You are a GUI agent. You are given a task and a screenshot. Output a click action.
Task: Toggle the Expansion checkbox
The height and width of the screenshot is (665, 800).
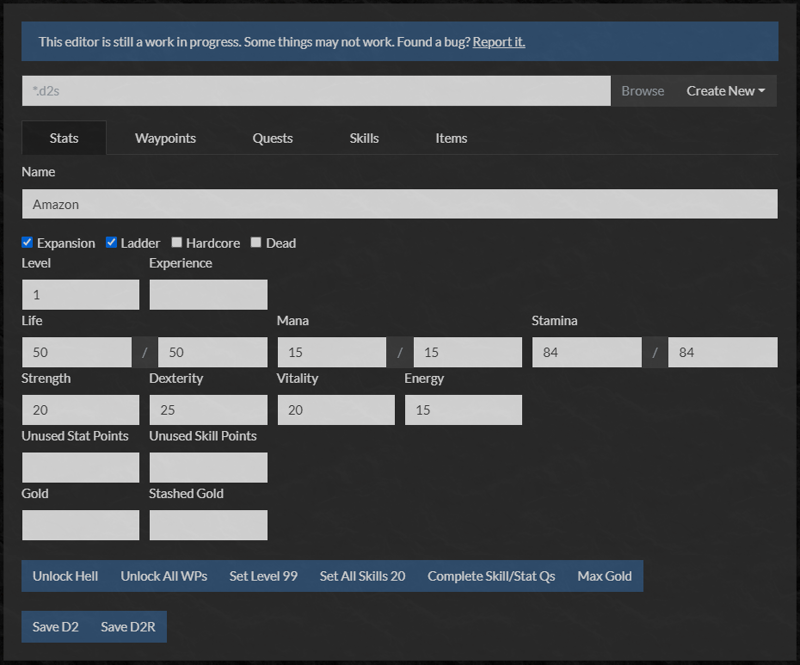(28, 242)
